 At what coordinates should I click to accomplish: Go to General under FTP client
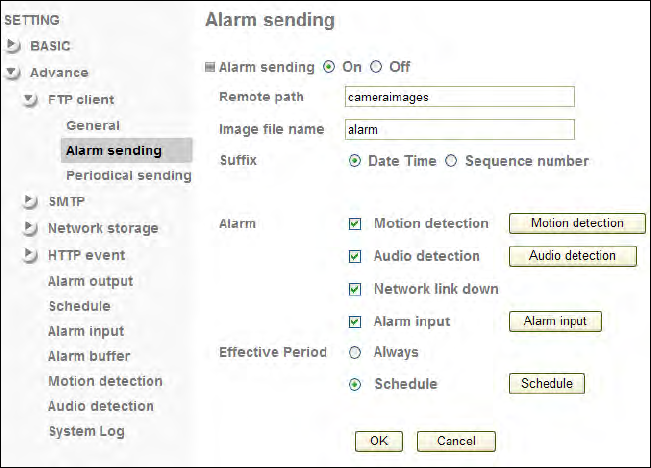pos(93,125)
